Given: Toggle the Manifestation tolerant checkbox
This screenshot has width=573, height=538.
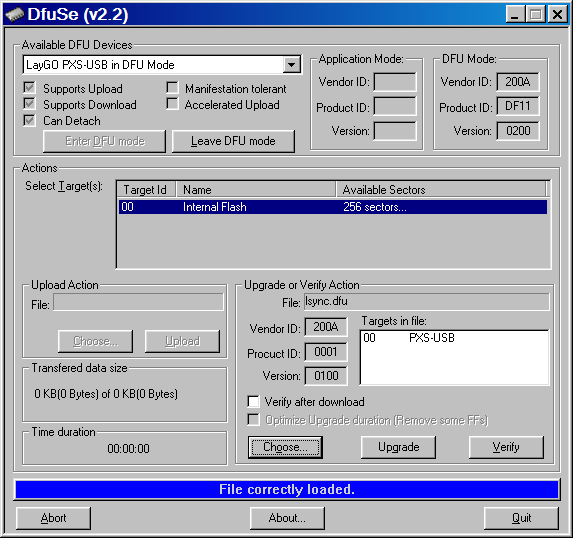Looking at the screenshot, I should pos(172,88).
